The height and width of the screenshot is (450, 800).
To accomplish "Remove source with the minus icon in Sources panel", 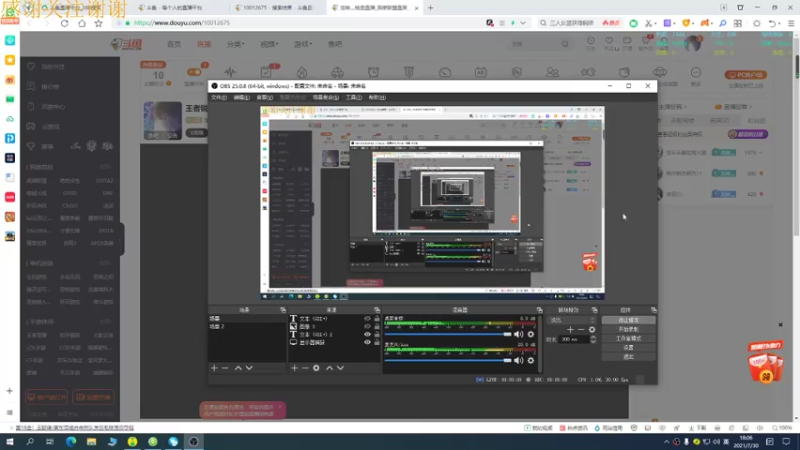I will (x=305, y=368).
